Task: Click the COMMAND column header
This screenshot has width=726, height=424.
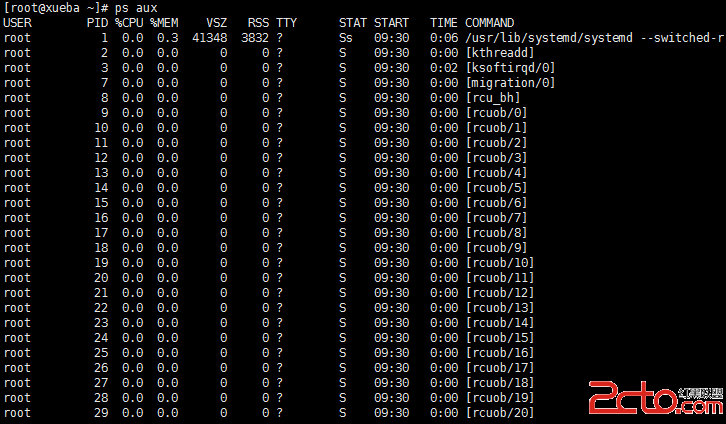Action: tap(489, 23)
